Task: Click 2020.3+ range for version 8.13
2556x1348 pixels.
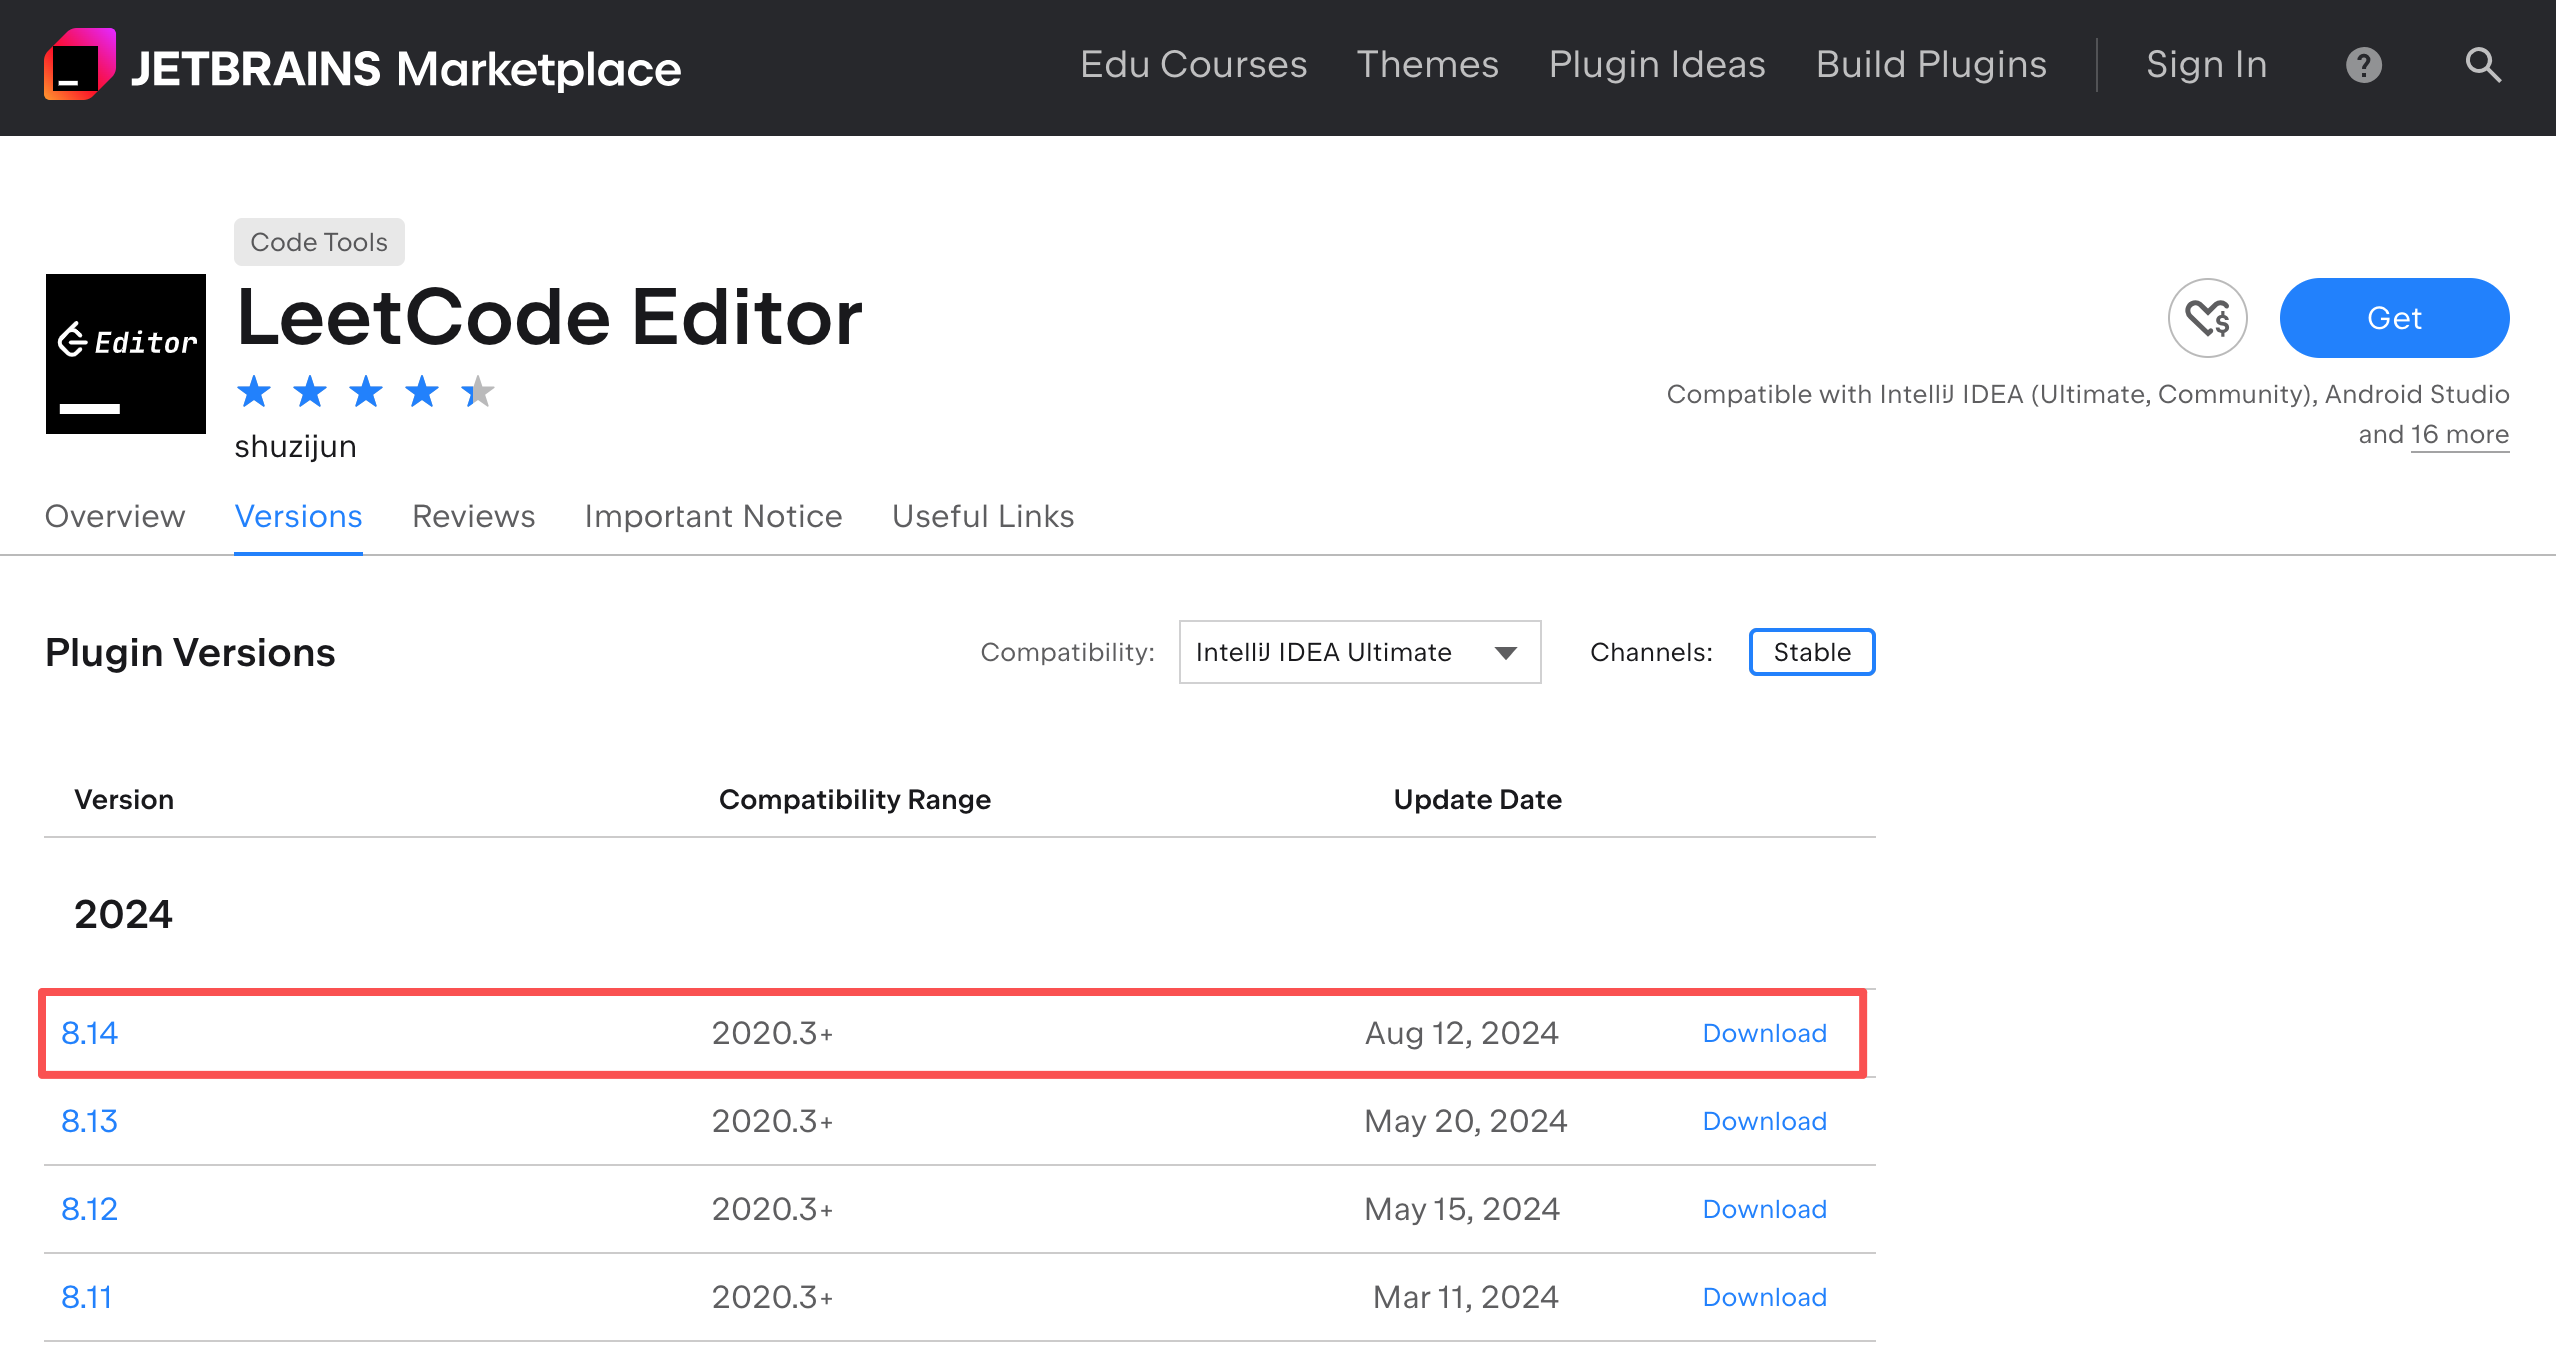Action: 772,1121
